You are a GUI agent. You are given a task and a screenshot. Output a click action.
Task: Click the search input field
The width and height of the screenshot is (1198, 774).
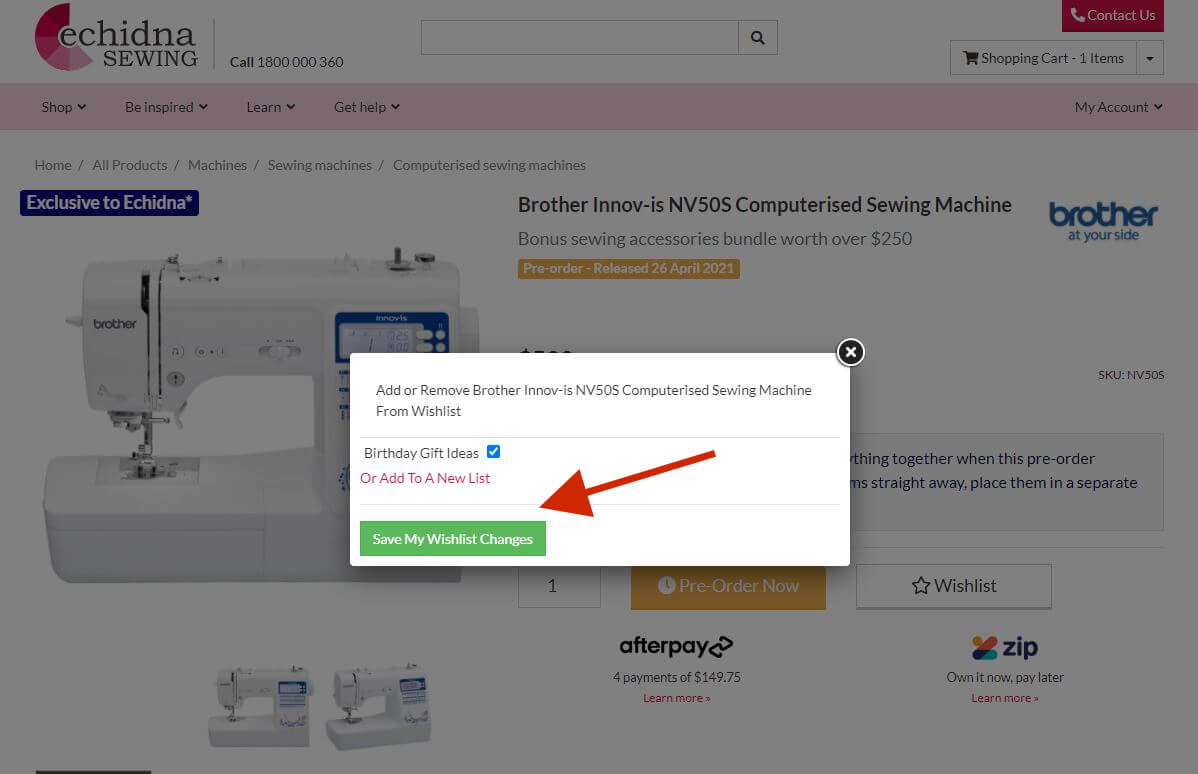click(580, 37)
